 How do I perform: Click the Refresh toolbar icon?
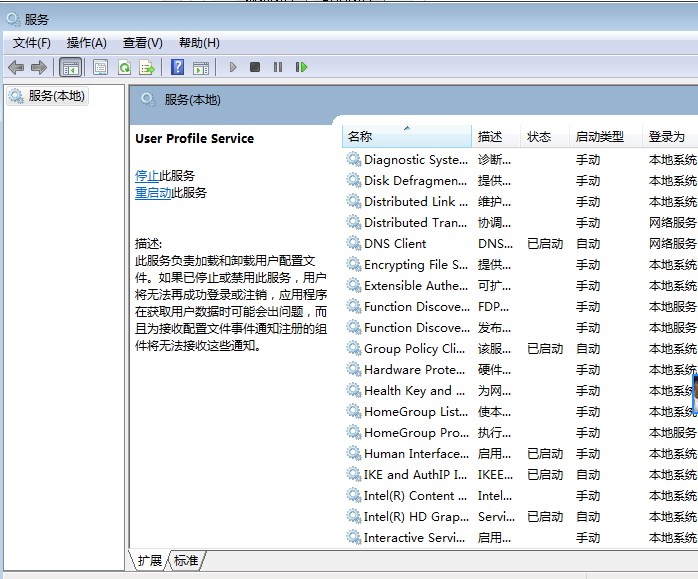(x=124, y=67)
